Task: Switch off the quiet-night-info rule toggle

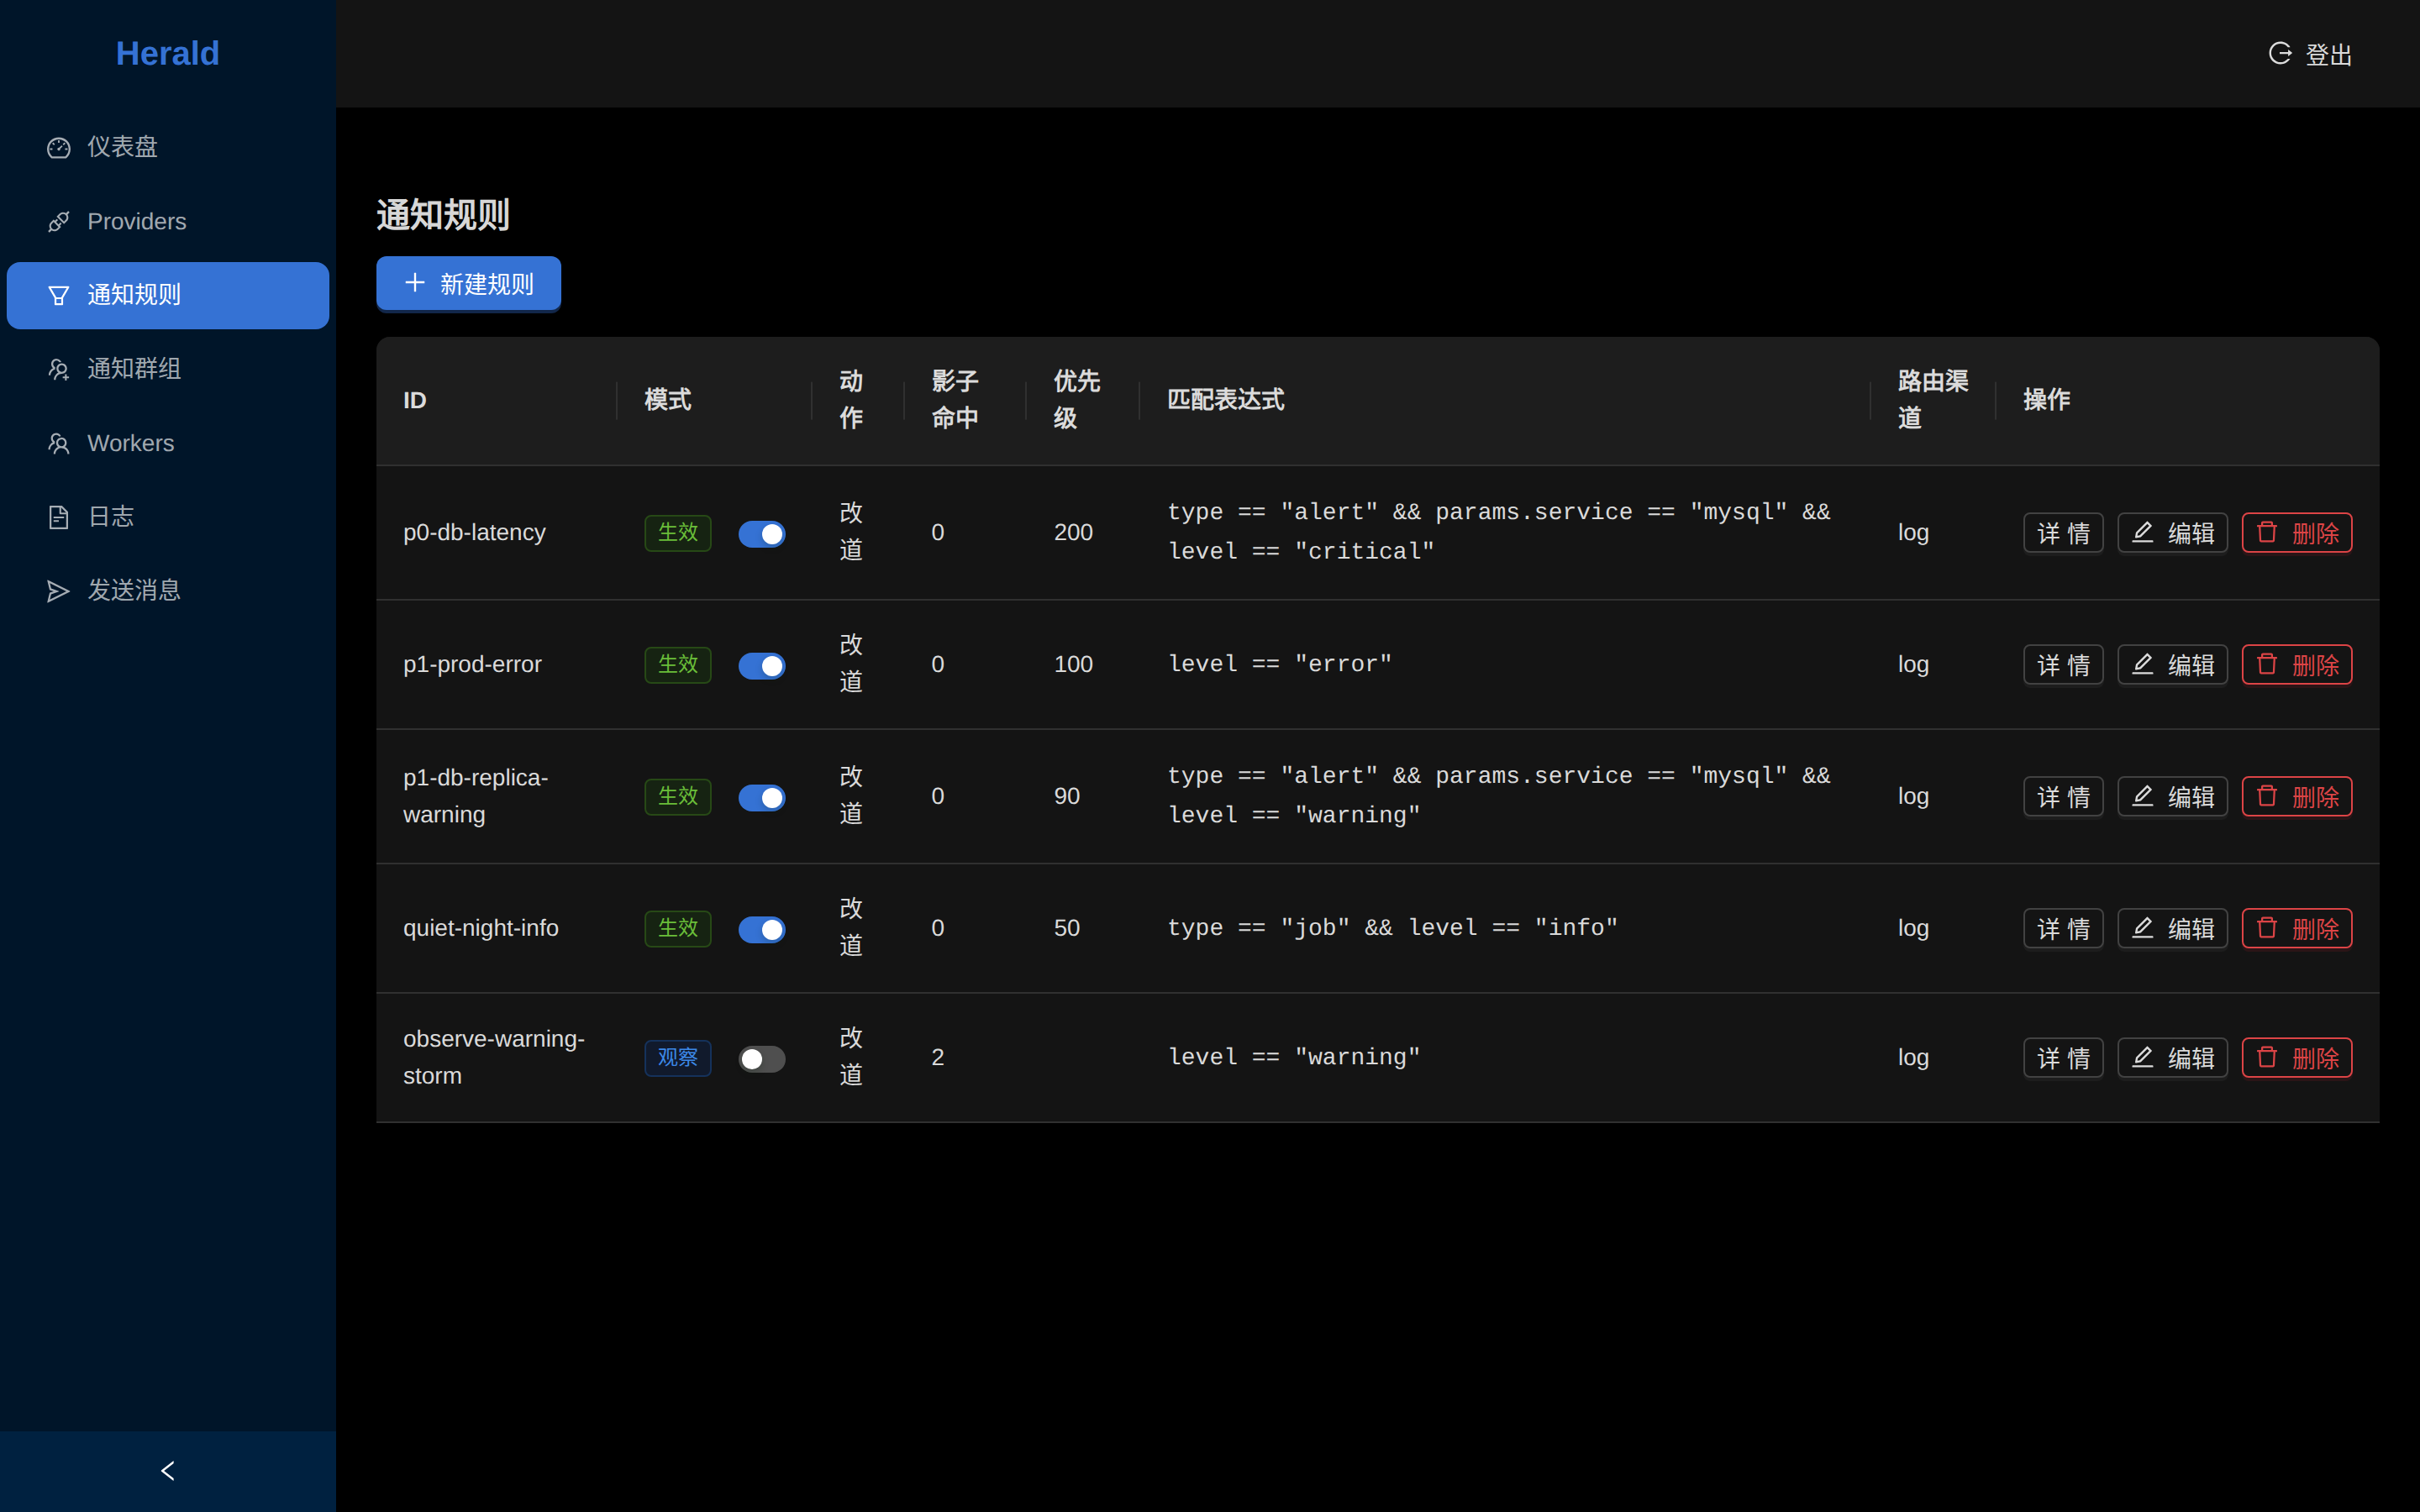Action: pyautogui.click(x=762, y=930)
